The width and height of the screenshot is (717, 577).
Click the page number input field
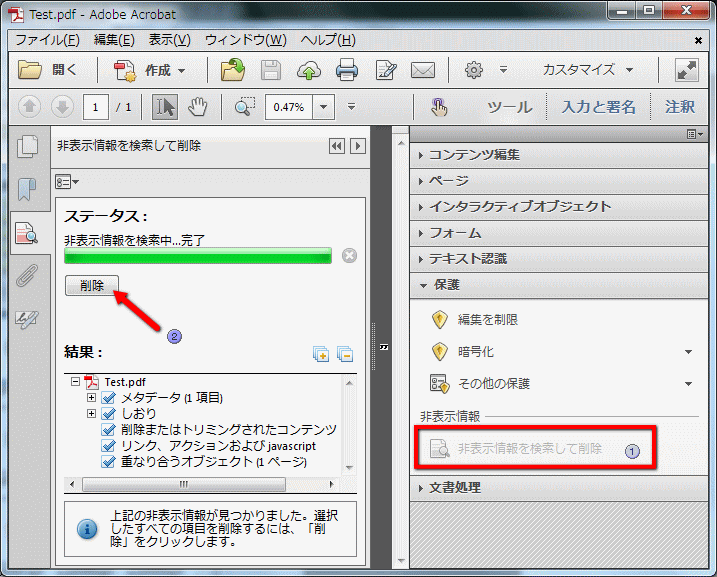pos(96,107)
